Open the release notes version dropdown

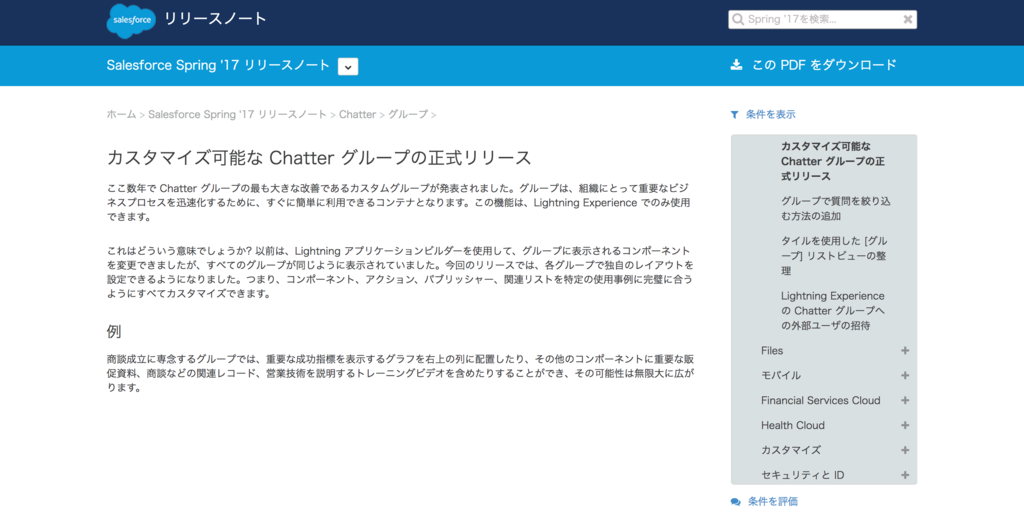[347, 67]
